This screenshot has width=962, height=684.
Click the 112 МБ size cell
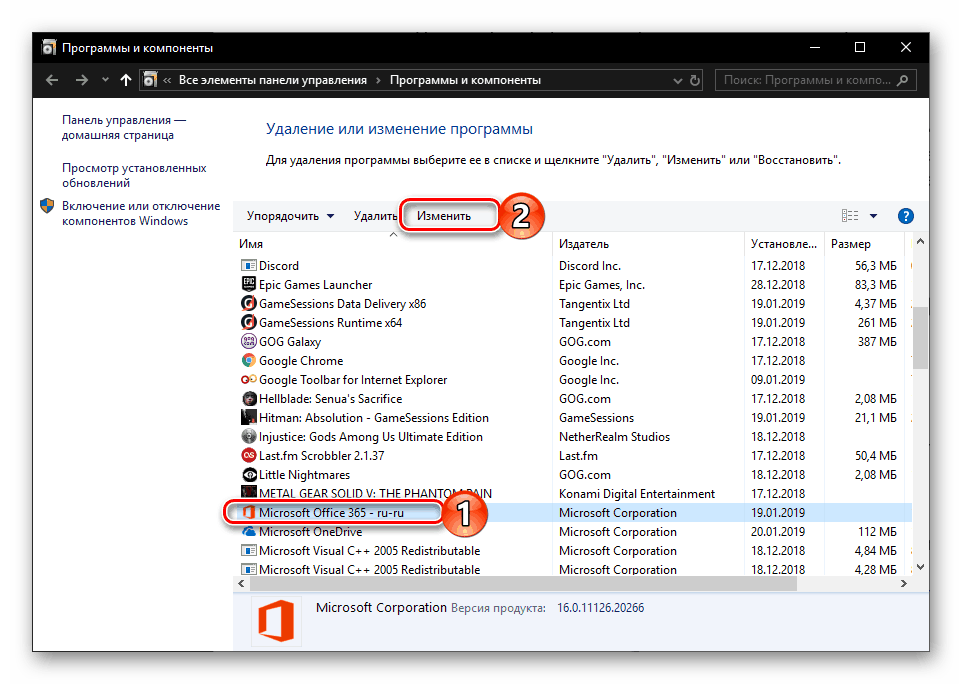point(877,532)
